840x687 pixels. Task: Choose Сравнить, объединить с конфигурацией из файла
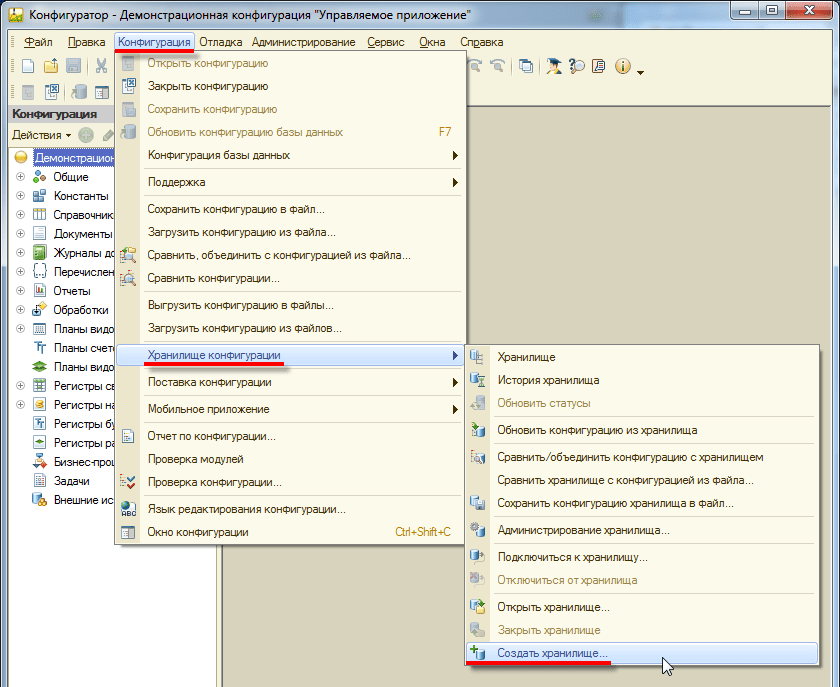[289, 256]
